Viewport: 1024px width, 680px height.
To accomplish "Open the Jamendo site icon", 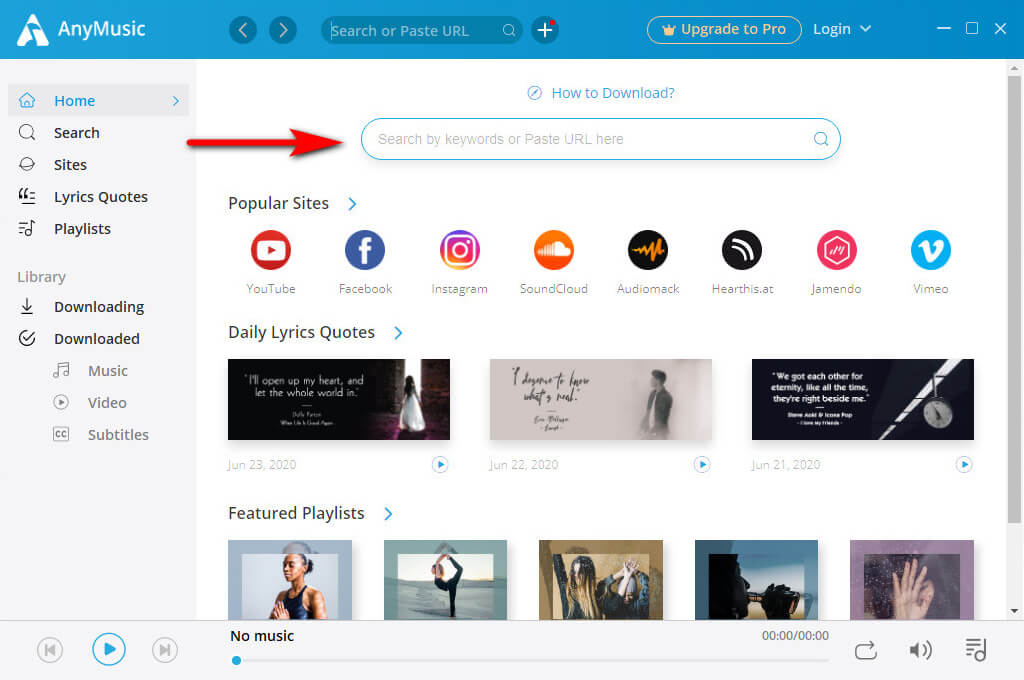I will [836, 250].
